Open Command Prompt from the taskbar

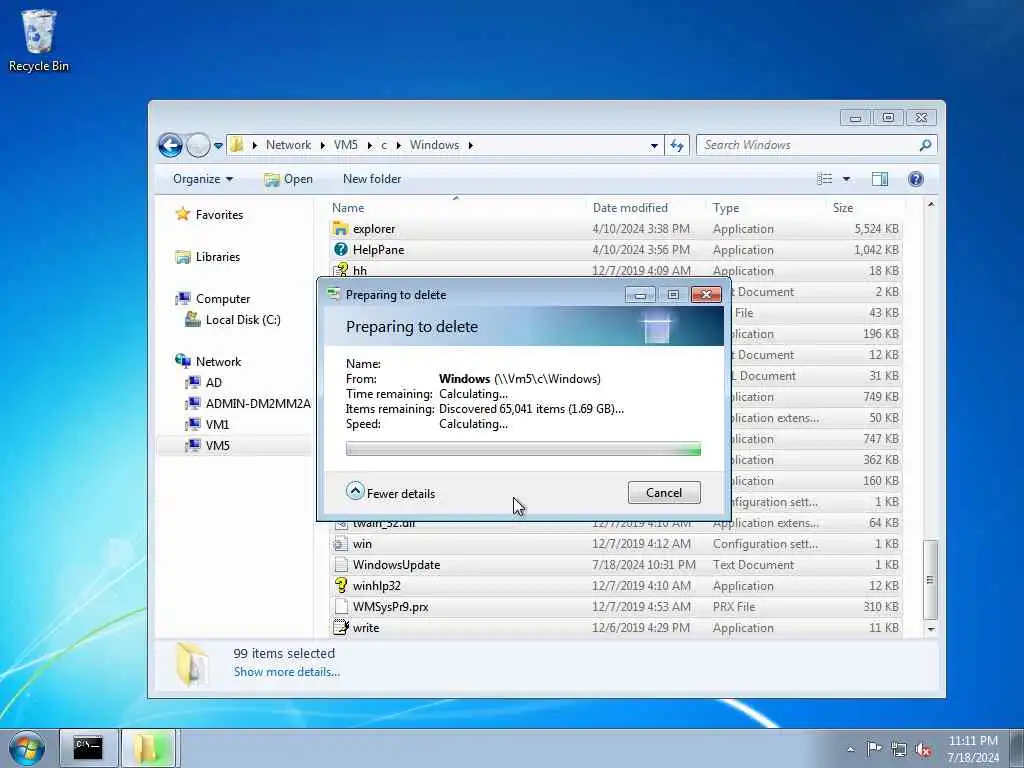coord(88,748)
